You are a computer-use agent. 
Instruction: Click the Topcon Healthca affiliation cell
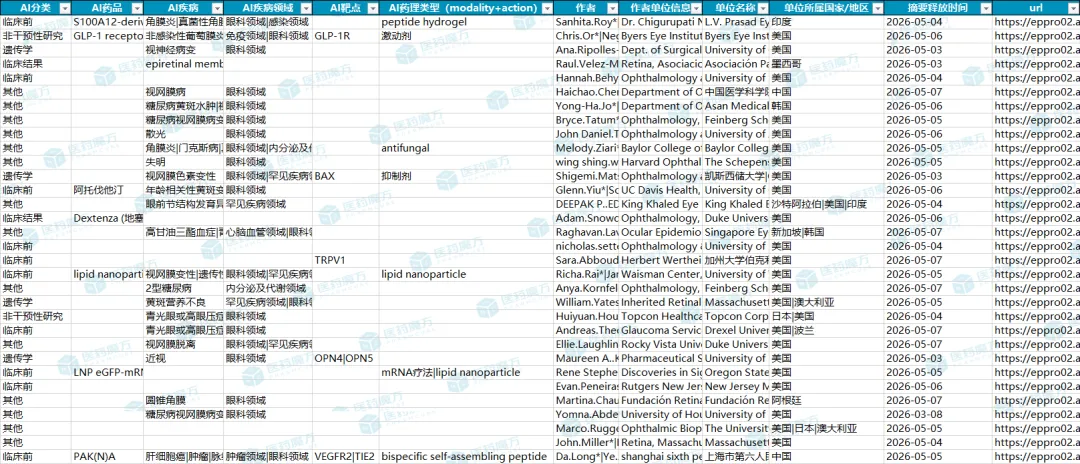tap(661, 316)
